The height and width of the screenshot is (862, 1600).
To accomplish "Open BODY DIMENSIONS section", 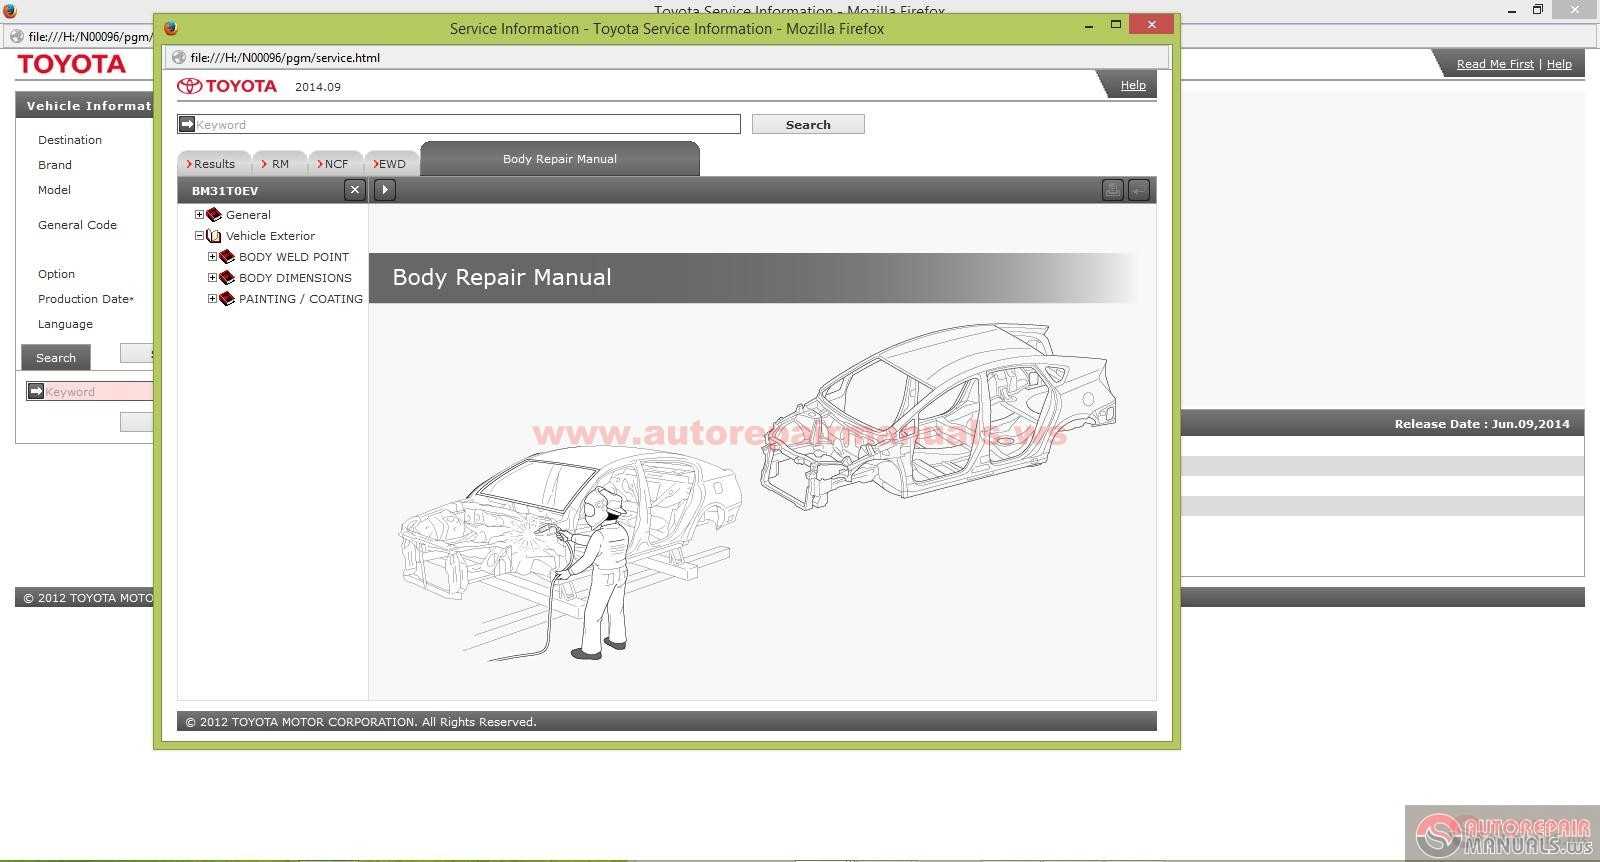I will click(295, 278).
